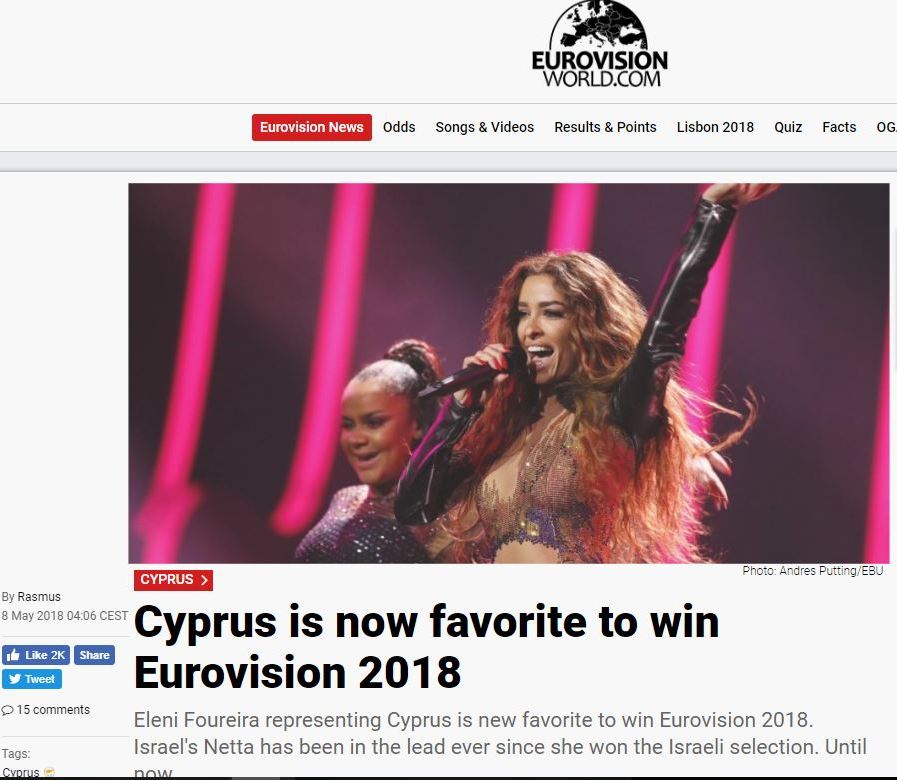The width and height of the screenshot is (897, 780).
Task: Click the article headline about Cyprus
Action: tap(426, 647)
